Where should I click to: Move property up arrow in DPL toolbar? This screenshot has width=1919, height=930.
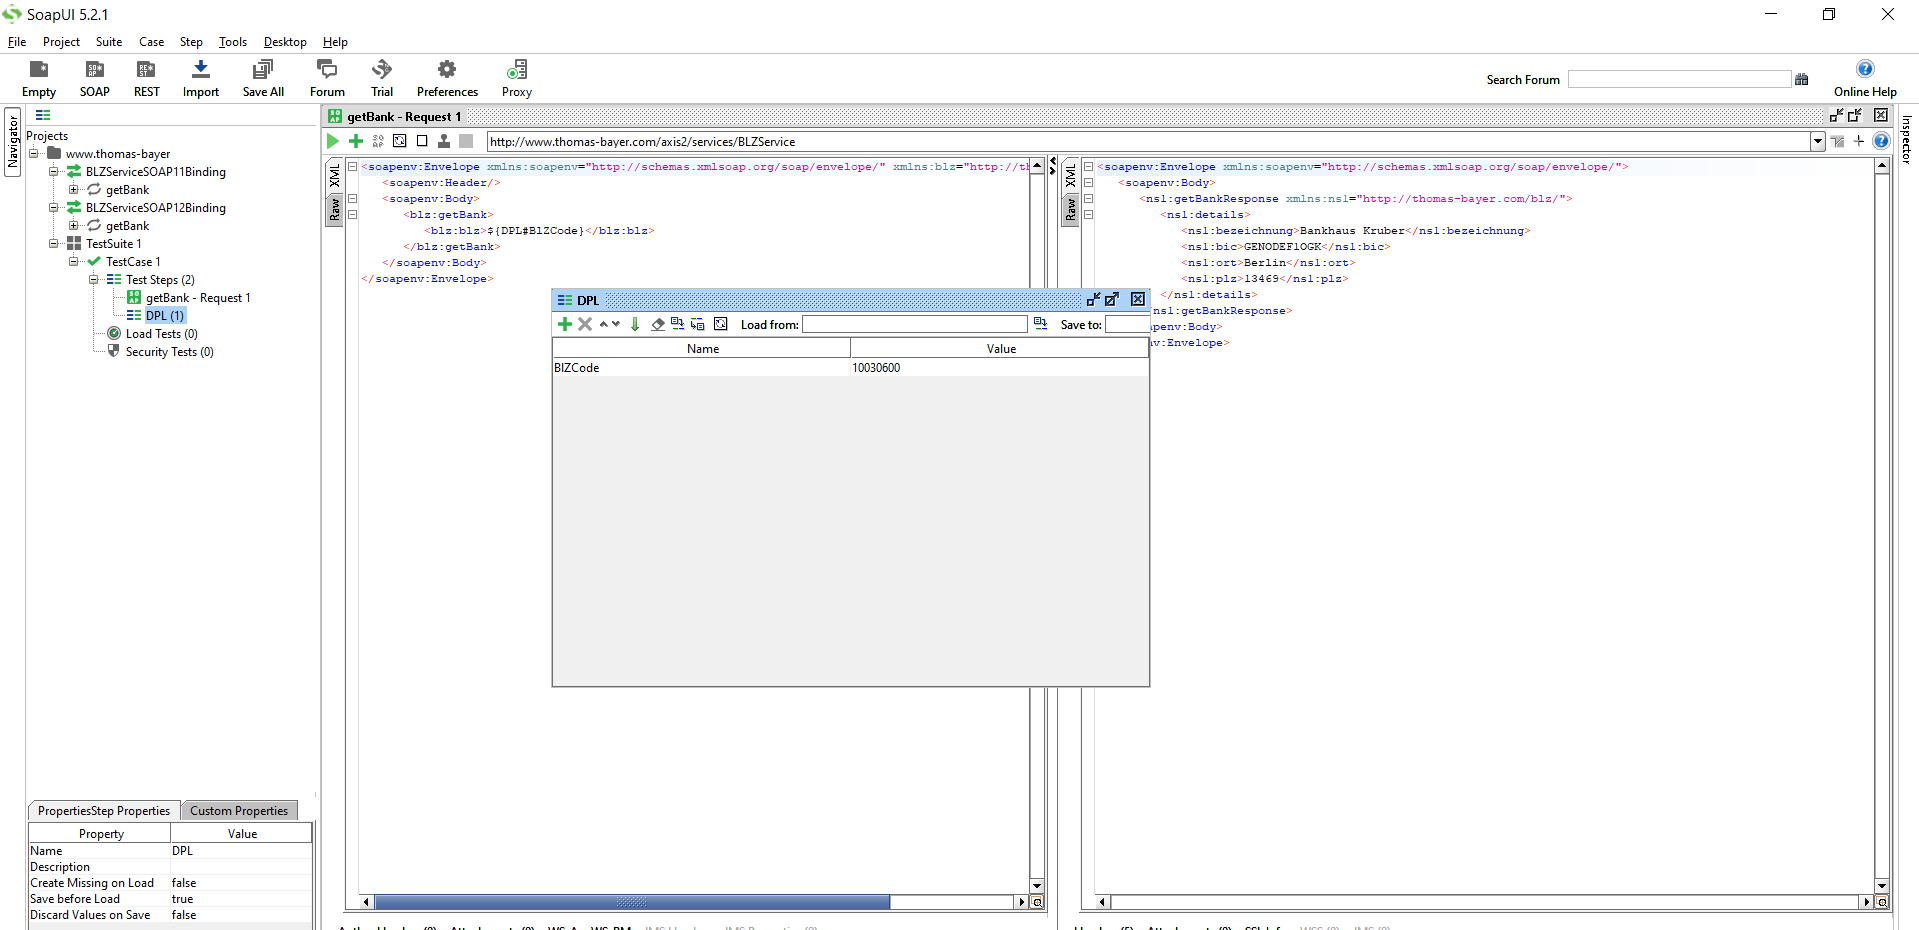click(x=604, y=324)
